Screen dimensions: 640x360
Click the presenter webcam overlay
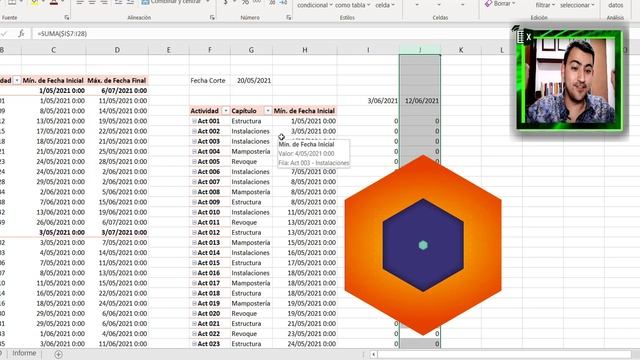pyautogui.click(x=570, y=80)
